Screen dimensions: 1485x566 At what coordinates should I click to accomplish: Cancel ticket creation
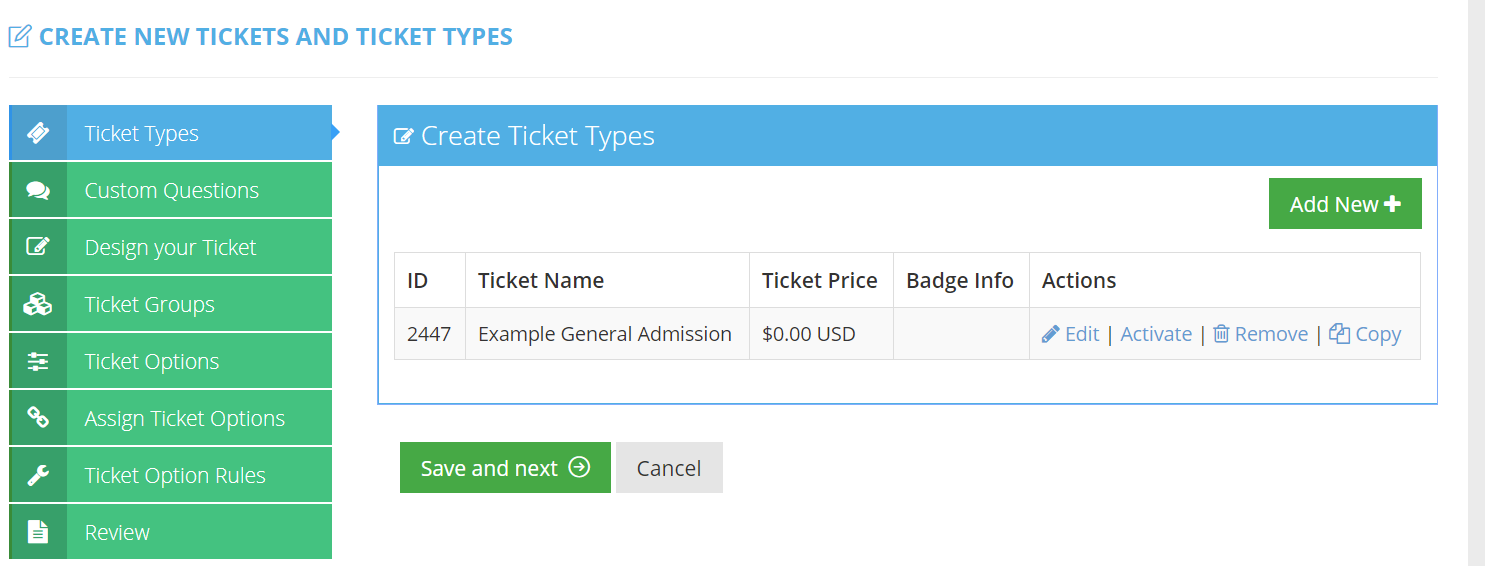coord(669,468)
